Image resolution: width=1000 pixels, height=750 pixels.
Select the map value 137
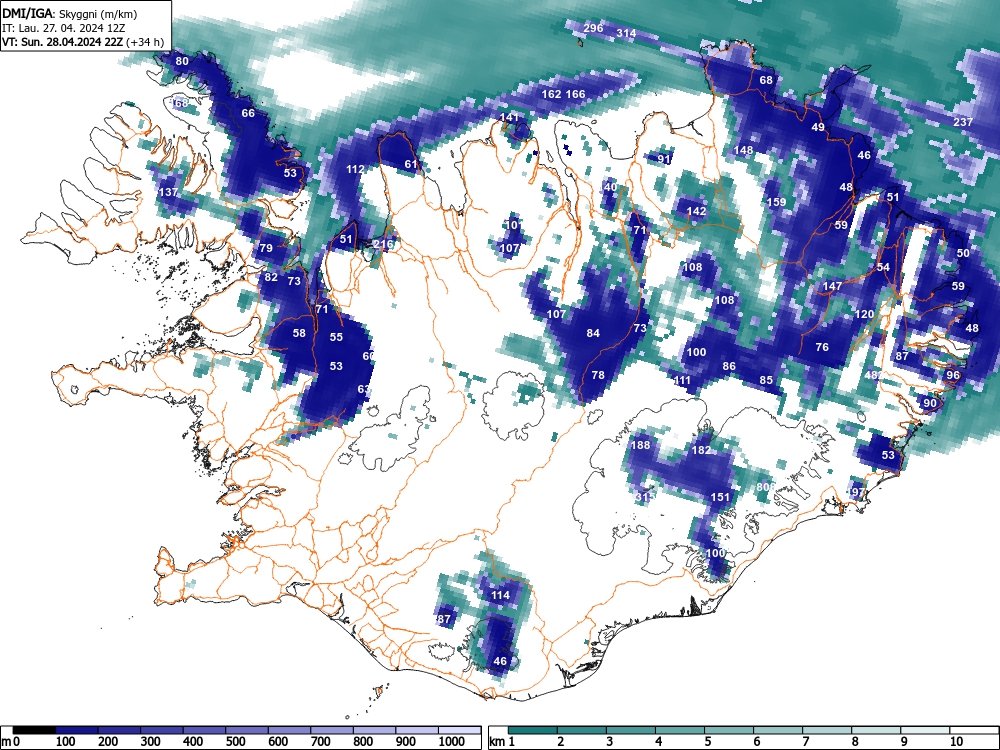168,192
